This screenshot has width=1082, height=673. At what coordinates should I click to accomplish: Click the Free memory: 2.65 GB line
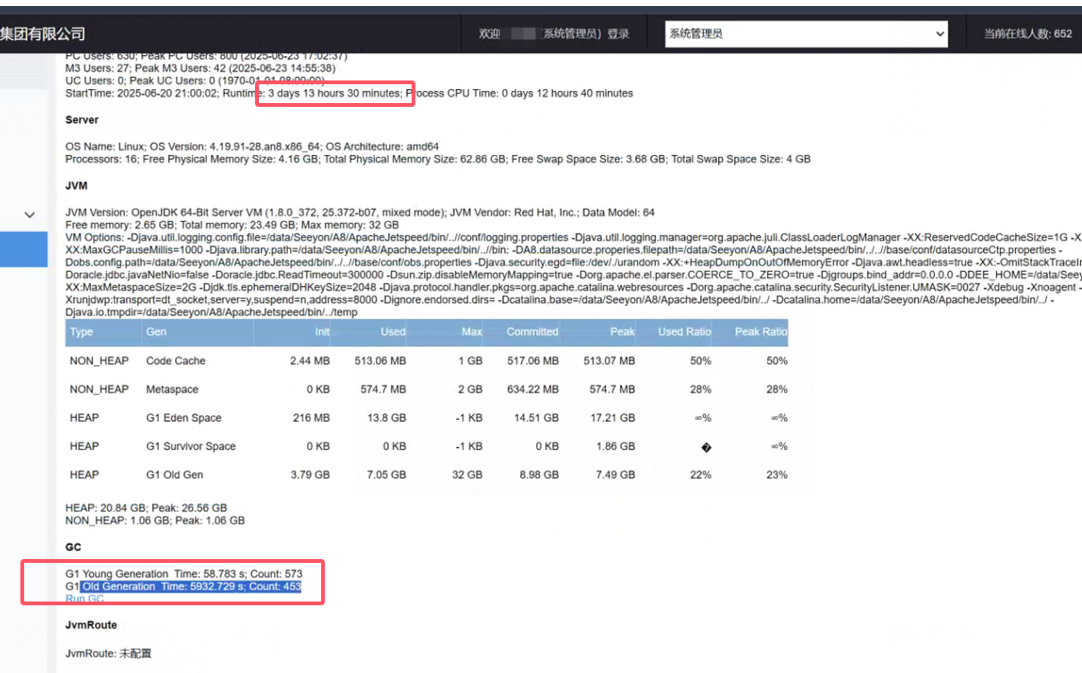pos(232,225)
